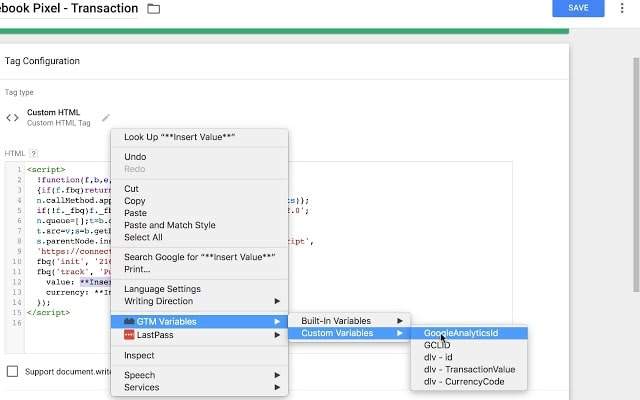The width and height of the screenshot is (640, 400).
Task: Open the three-dot more options menu
Action: 622,8
